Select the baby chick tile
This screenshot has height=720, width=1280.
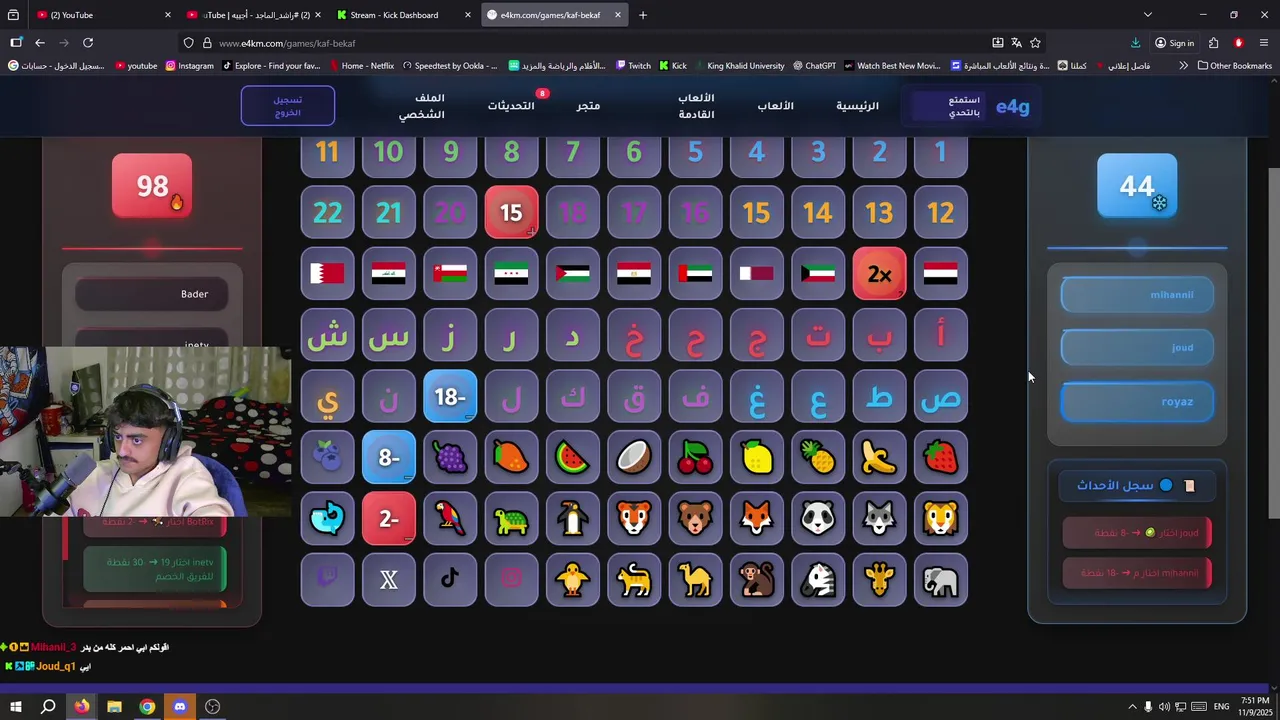tap(573, 580)
